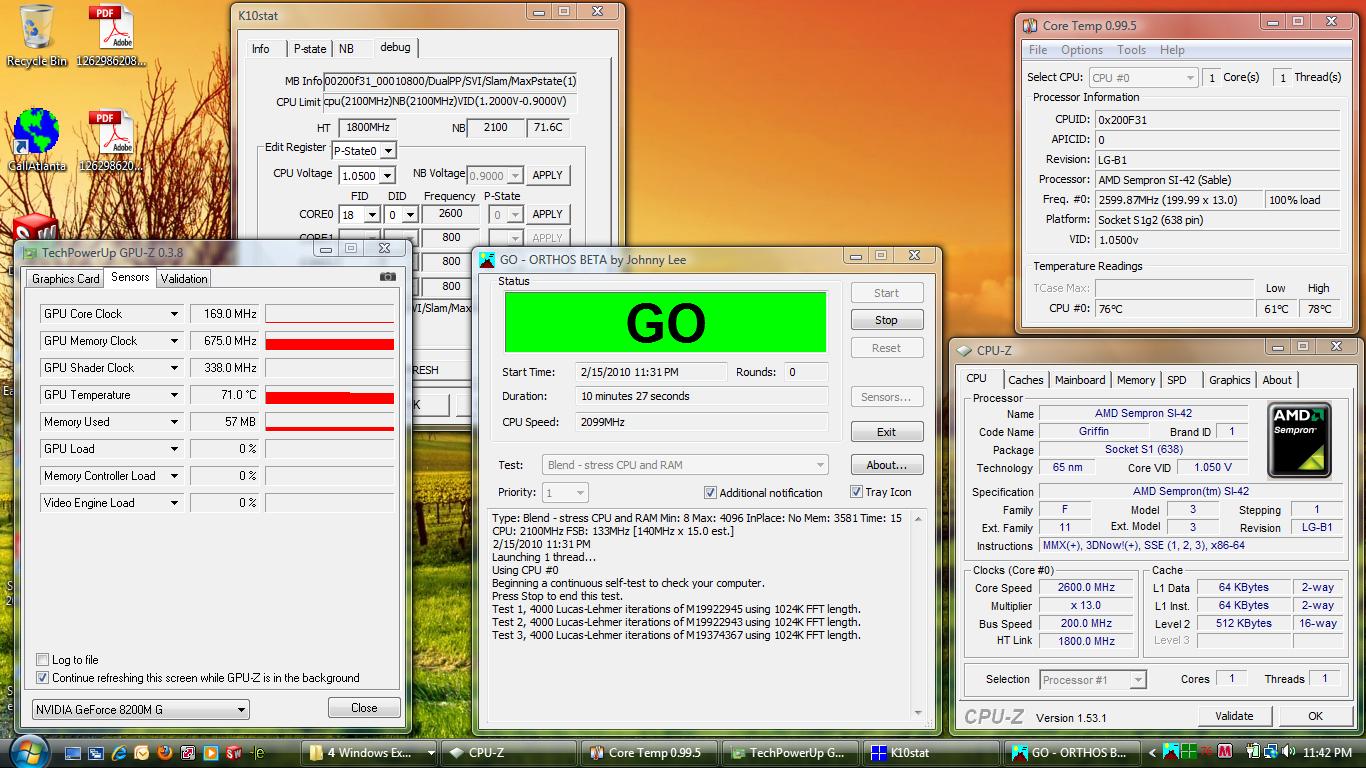Click Exit button in ORTHOS

click(887, 432)
